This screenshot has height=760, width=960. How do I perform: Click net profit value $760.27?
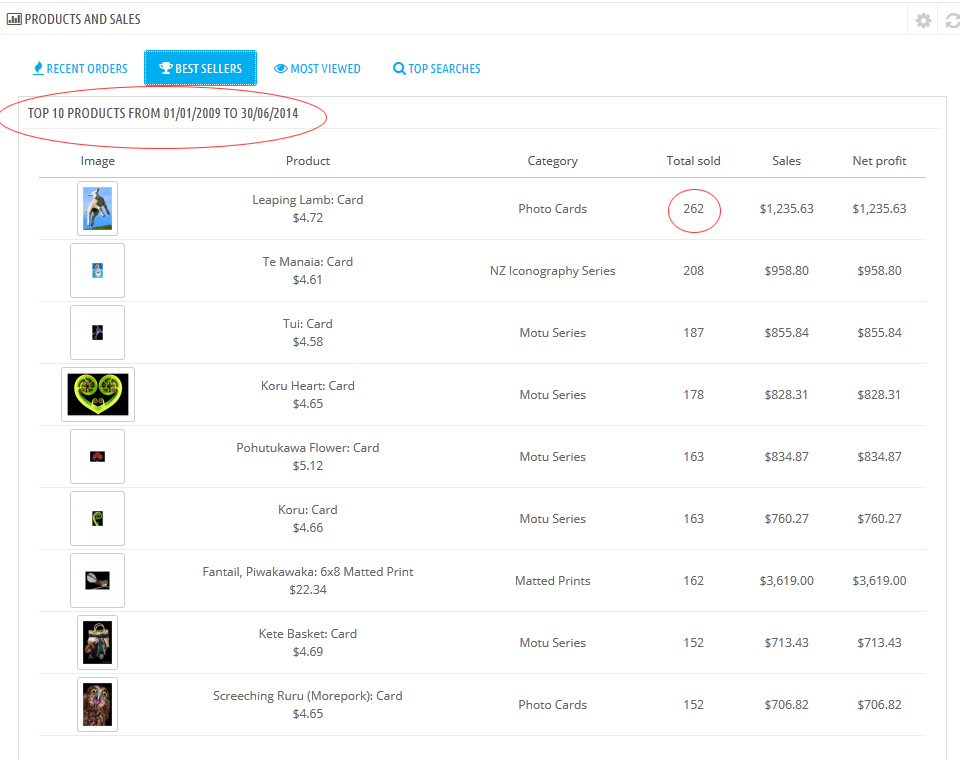tap(880, 518)
